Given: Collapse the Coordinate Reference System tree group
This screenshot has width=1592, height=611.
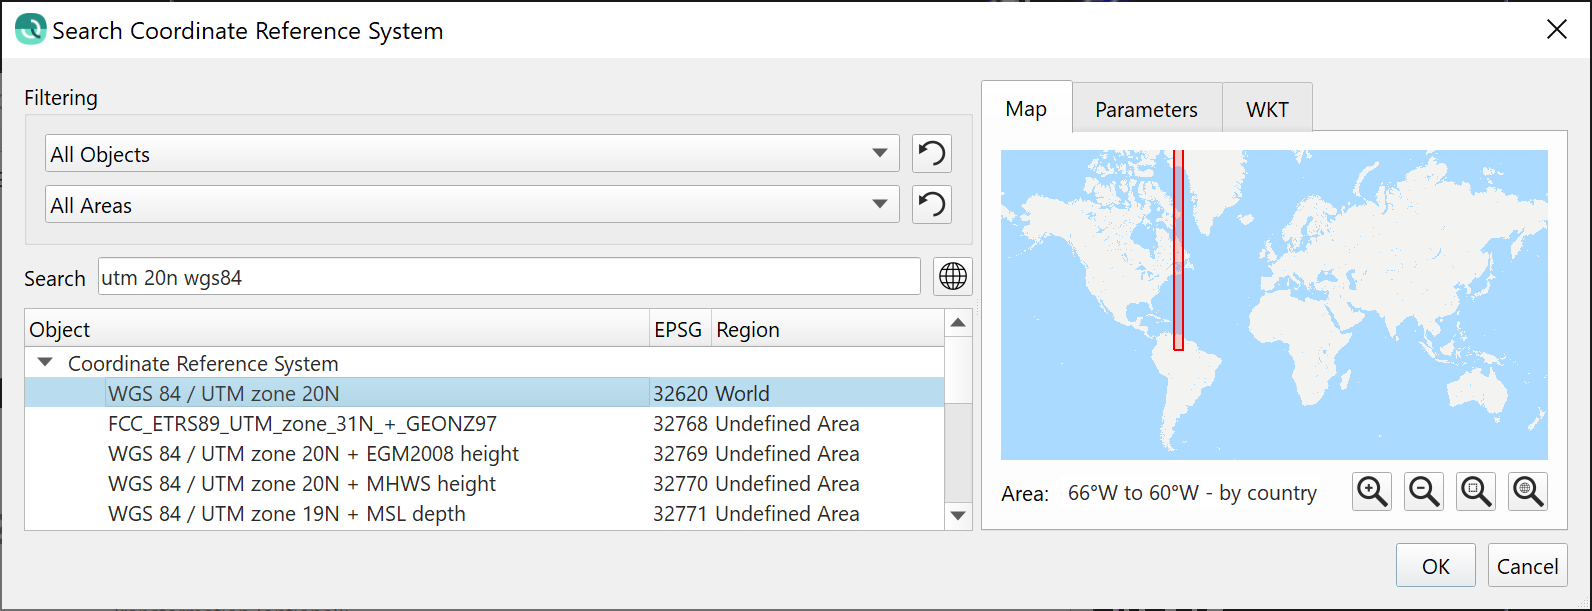Looking at the screenshot, I should 45,363.
